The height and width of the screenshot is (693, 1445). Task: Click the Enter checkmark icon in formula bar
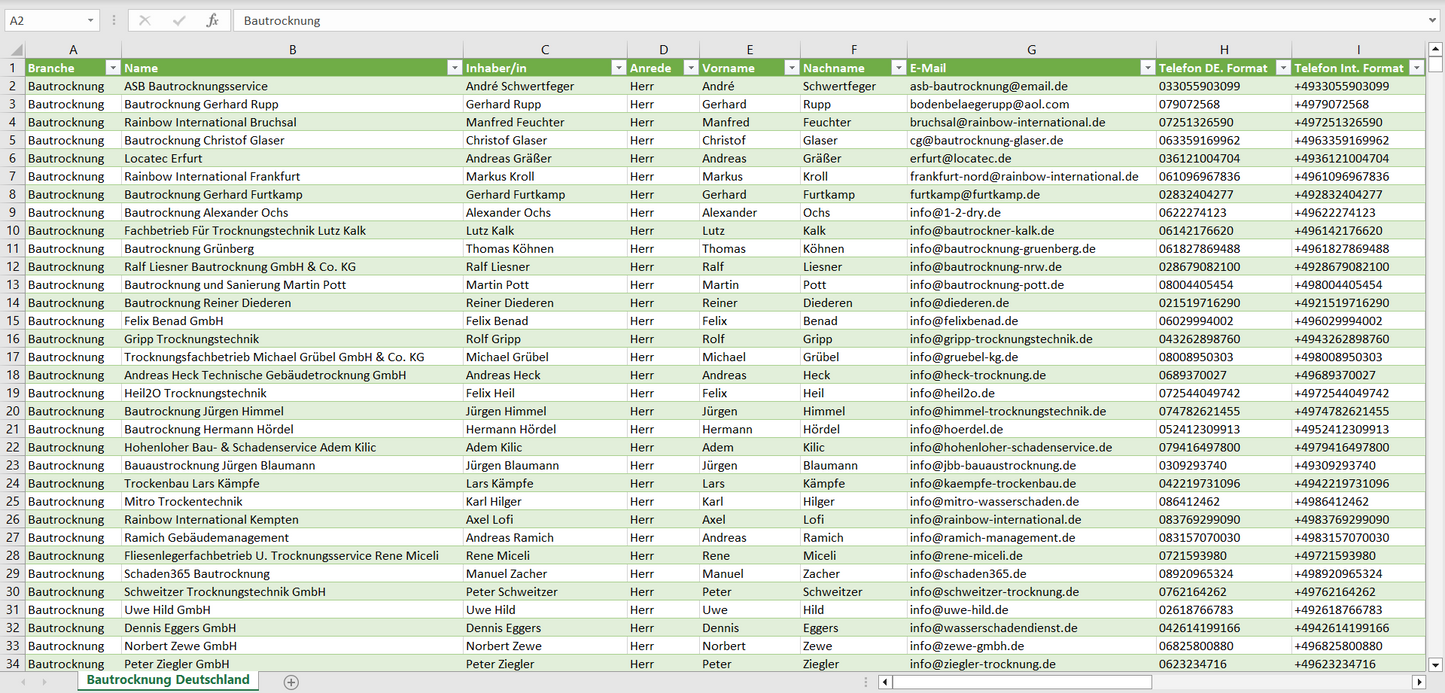coord(179,20)
